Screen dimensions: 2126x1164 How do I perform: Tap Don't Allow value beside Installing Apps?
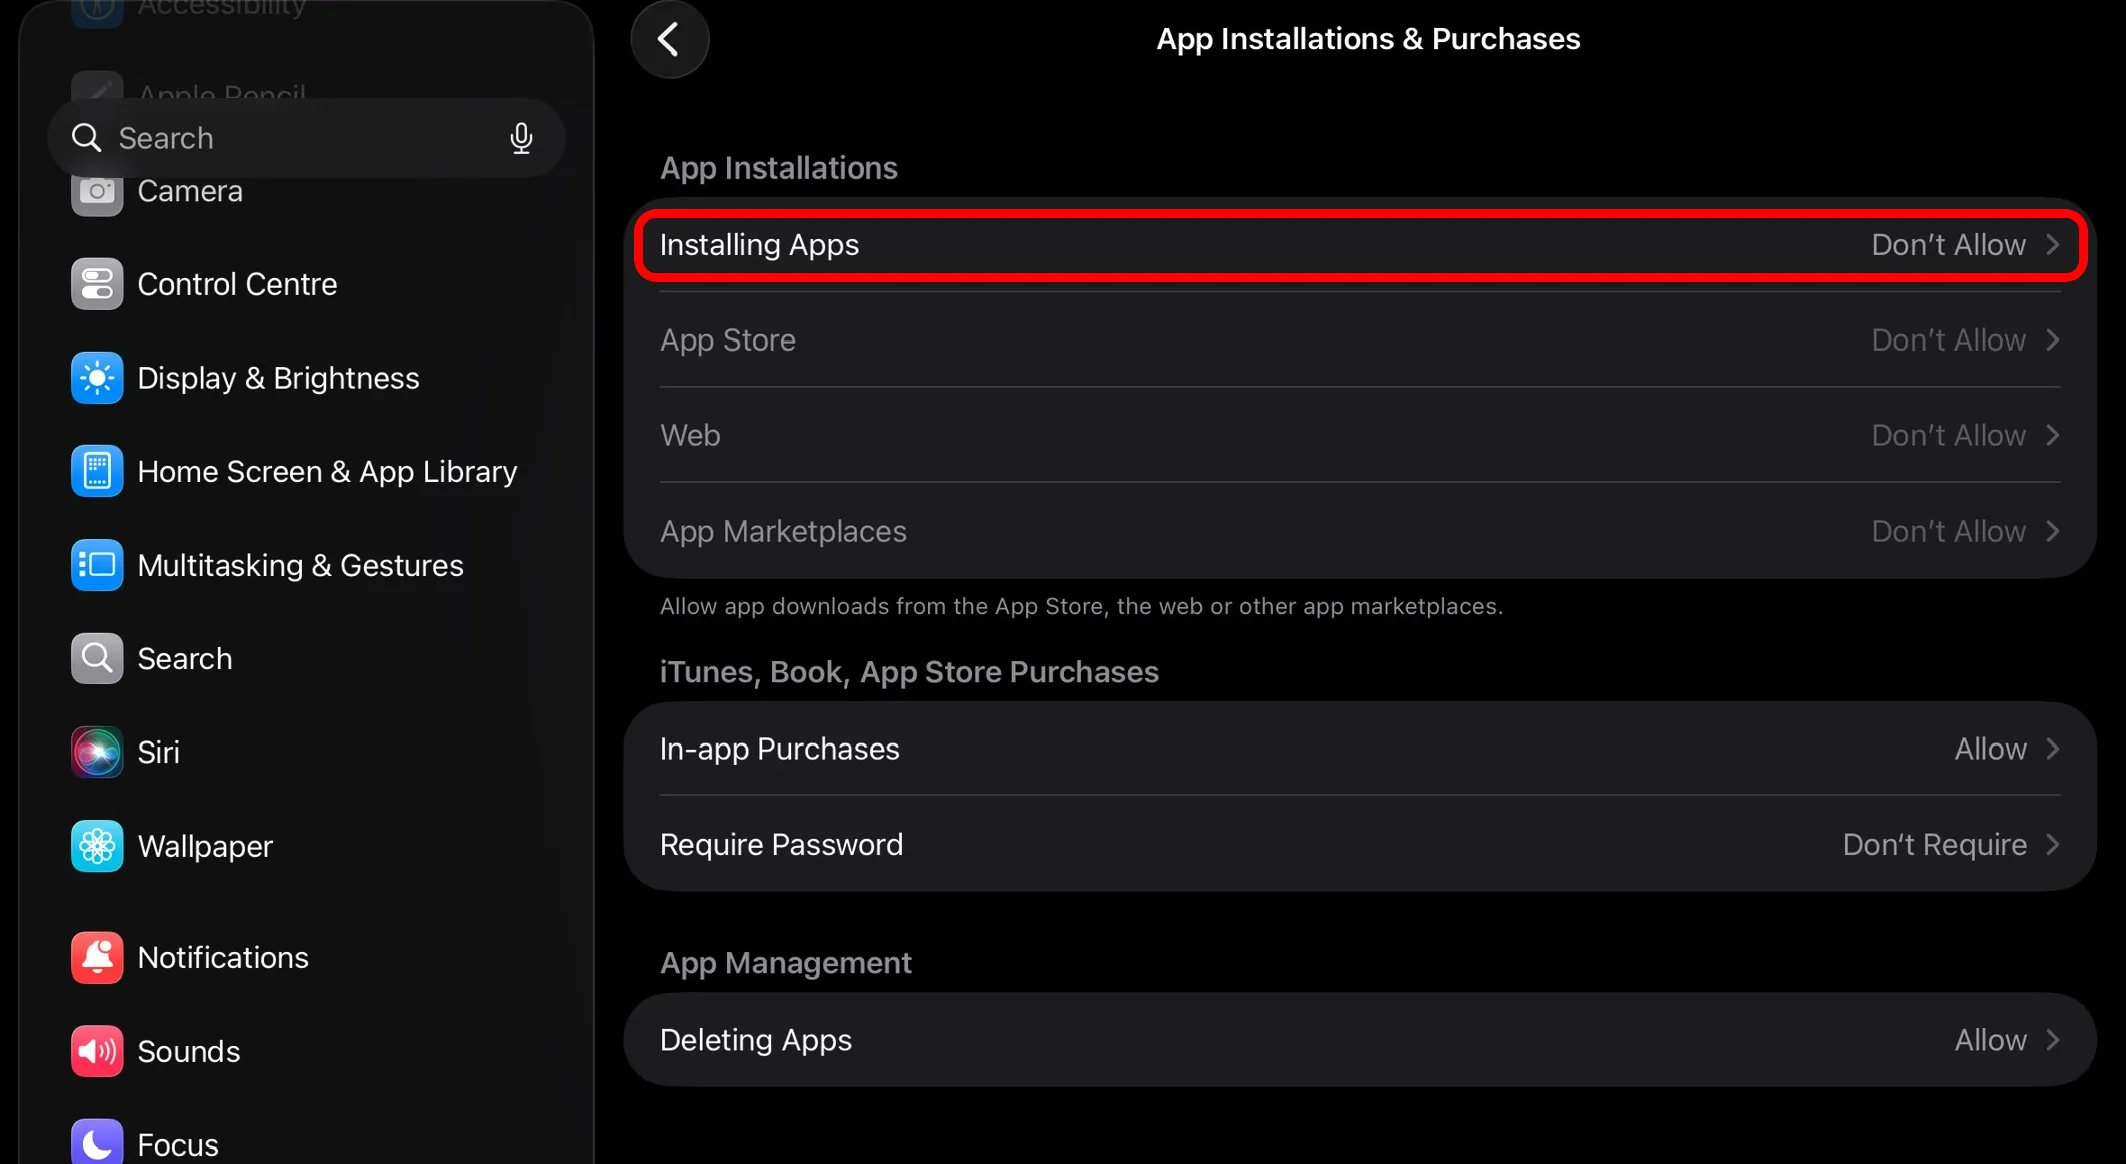(1948, 245)
